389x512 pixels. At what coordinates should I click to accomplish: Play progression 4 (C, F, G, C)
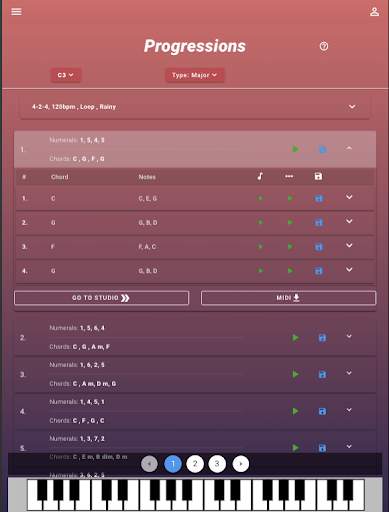coord(295,411)
